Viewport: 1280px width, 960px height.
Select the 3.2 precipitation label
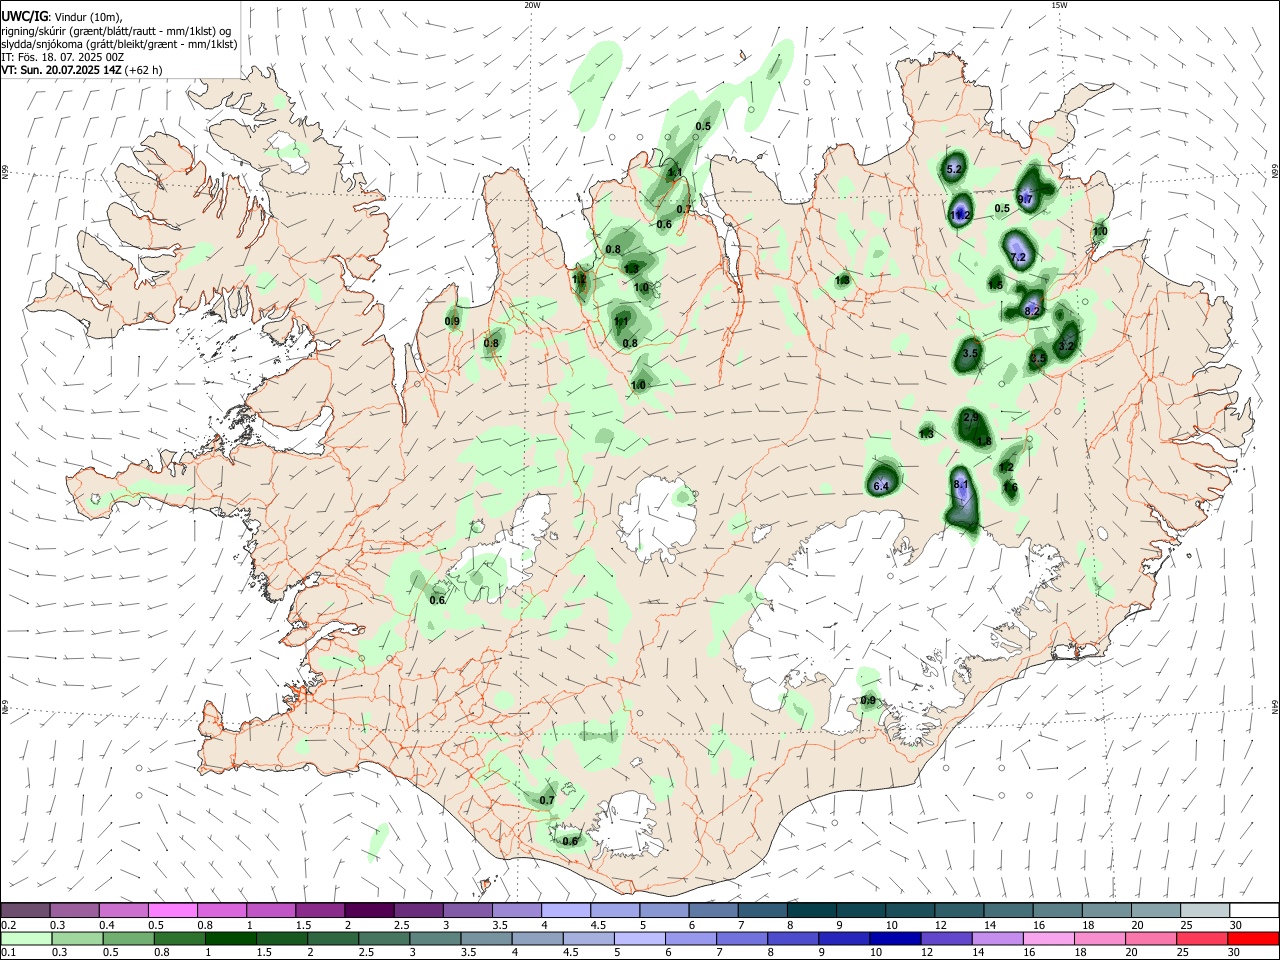[1067, 346]
